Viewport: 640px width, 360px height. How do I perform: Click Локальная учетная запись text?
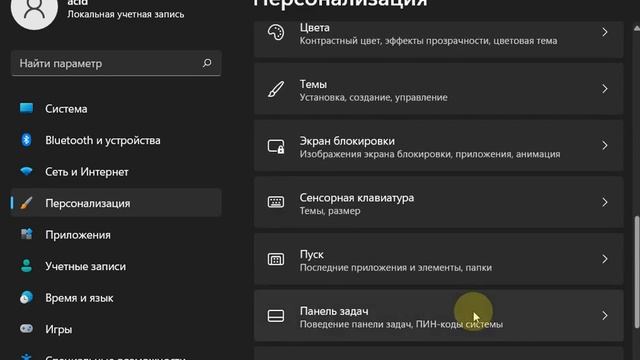point(126,14)
